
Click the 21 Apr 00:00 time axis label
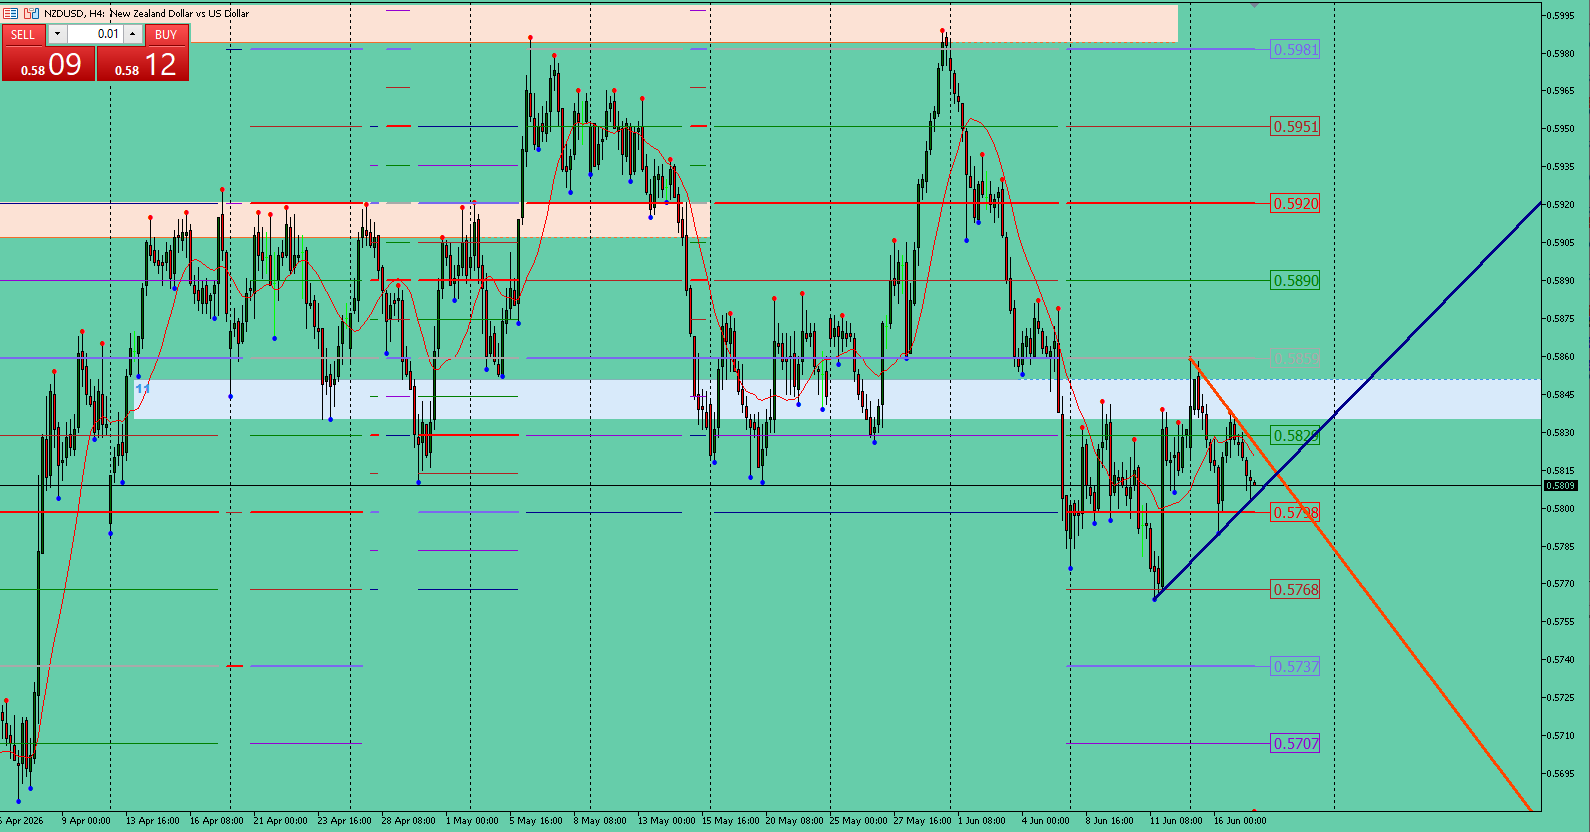coord(281,821)
